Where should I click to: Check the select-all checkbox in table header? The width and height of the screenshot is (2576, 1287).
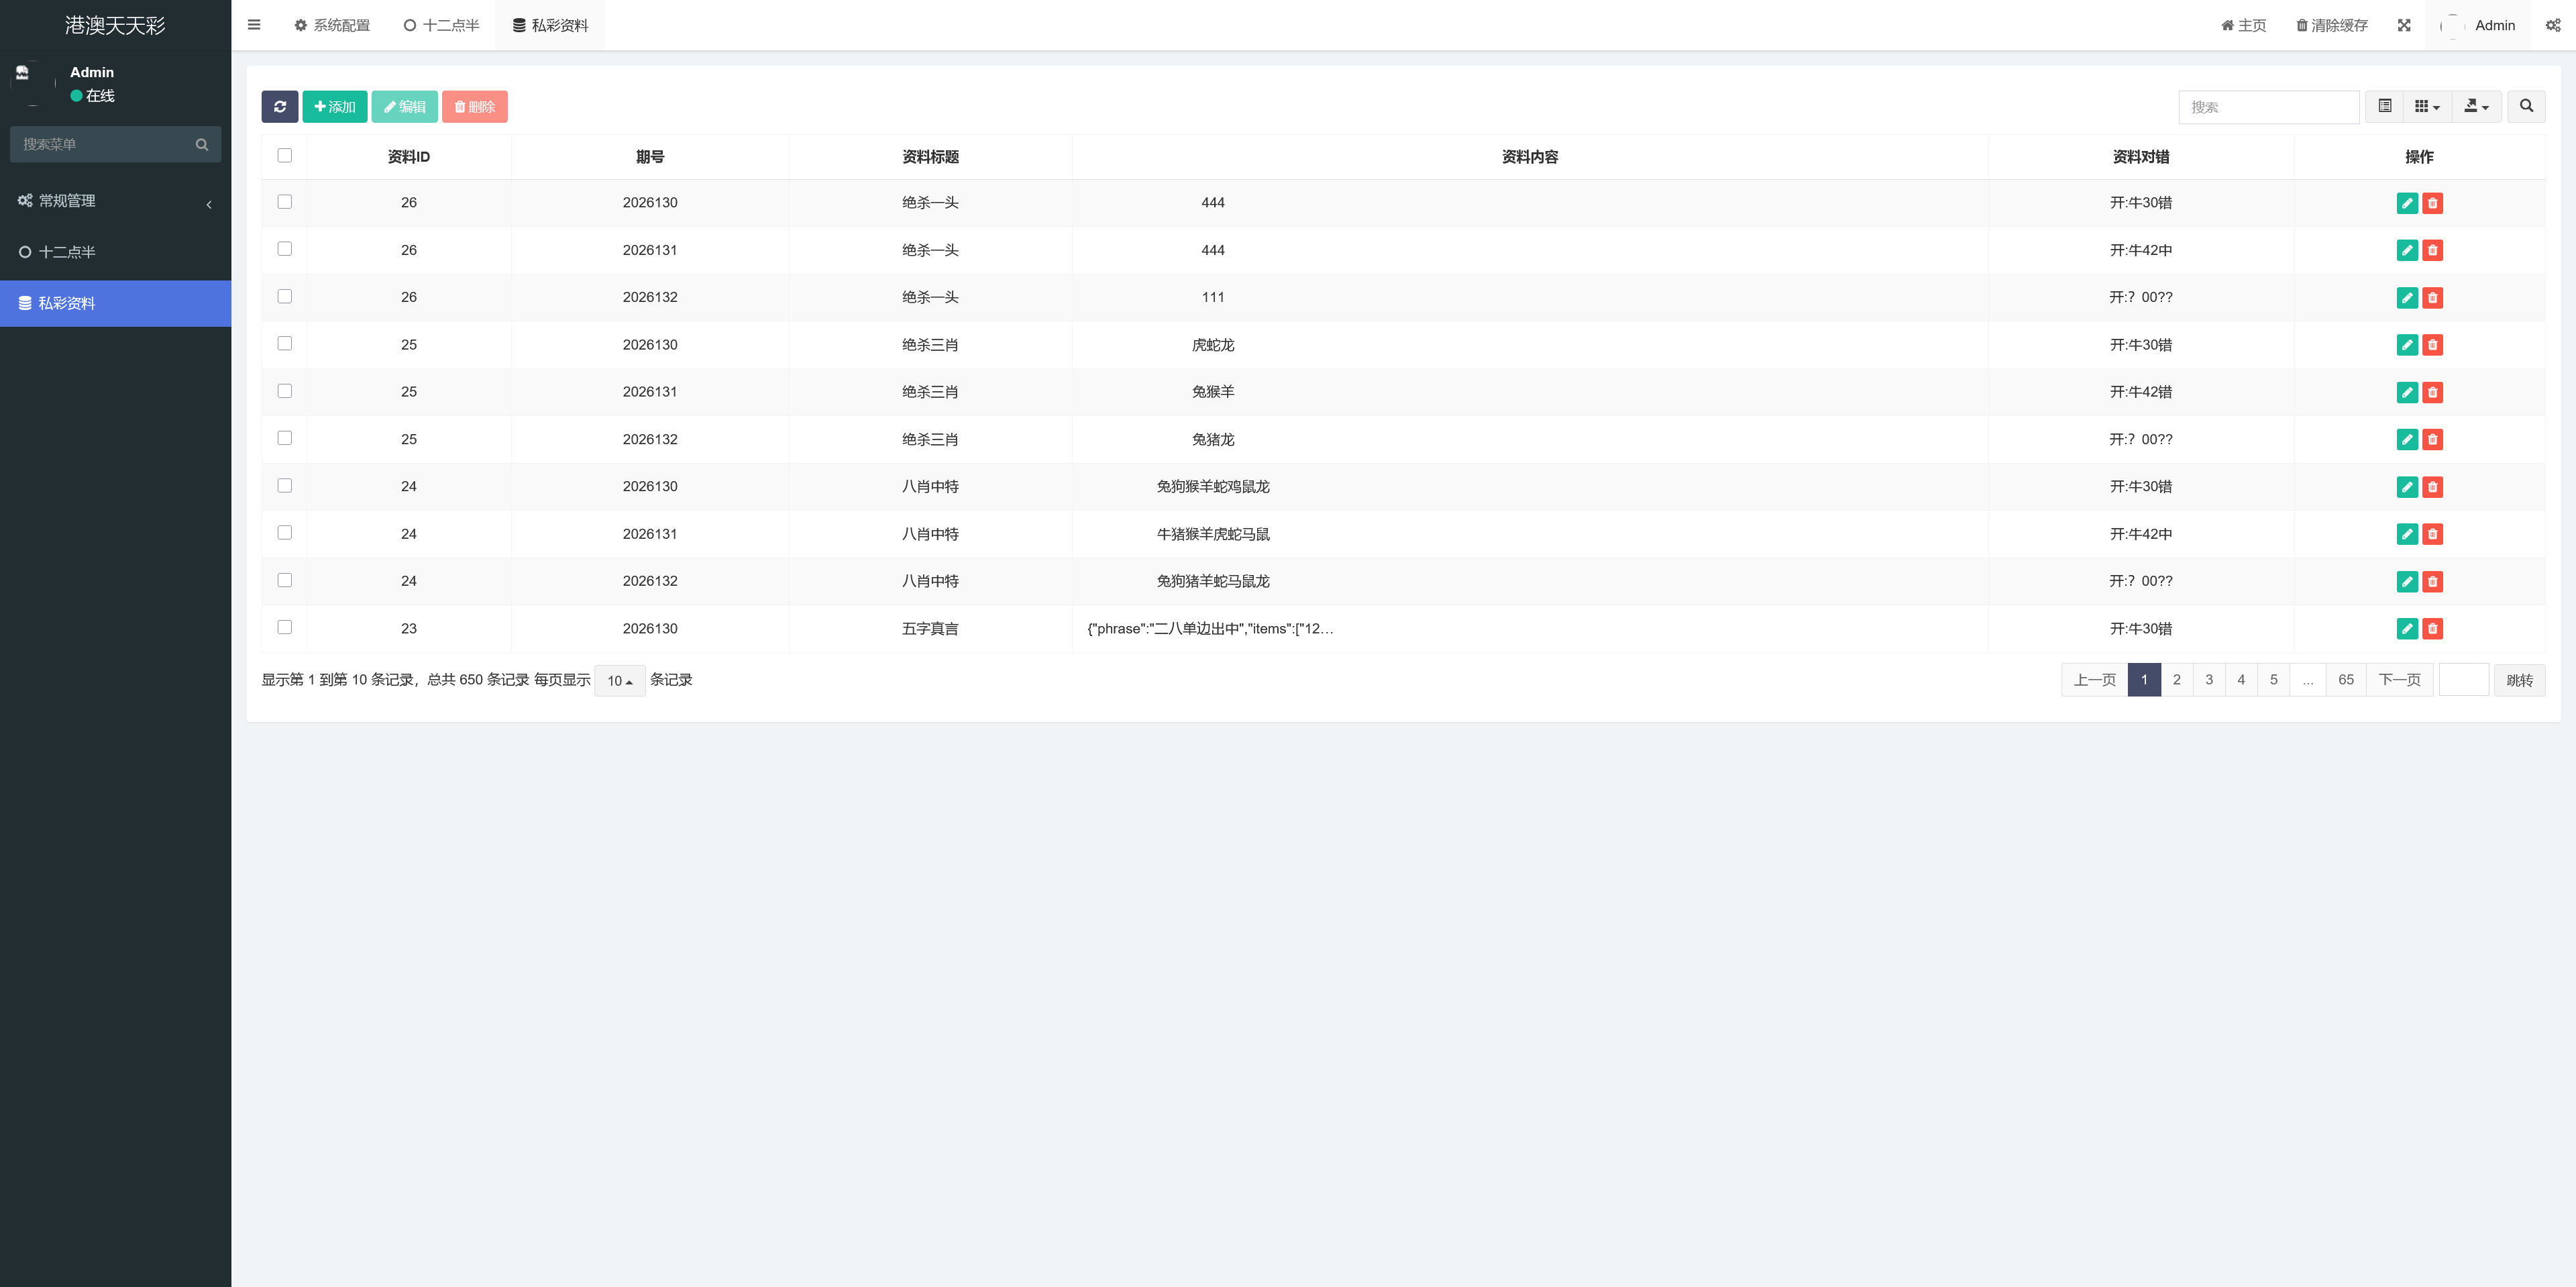pyautogui.click(x=285, y=155)
